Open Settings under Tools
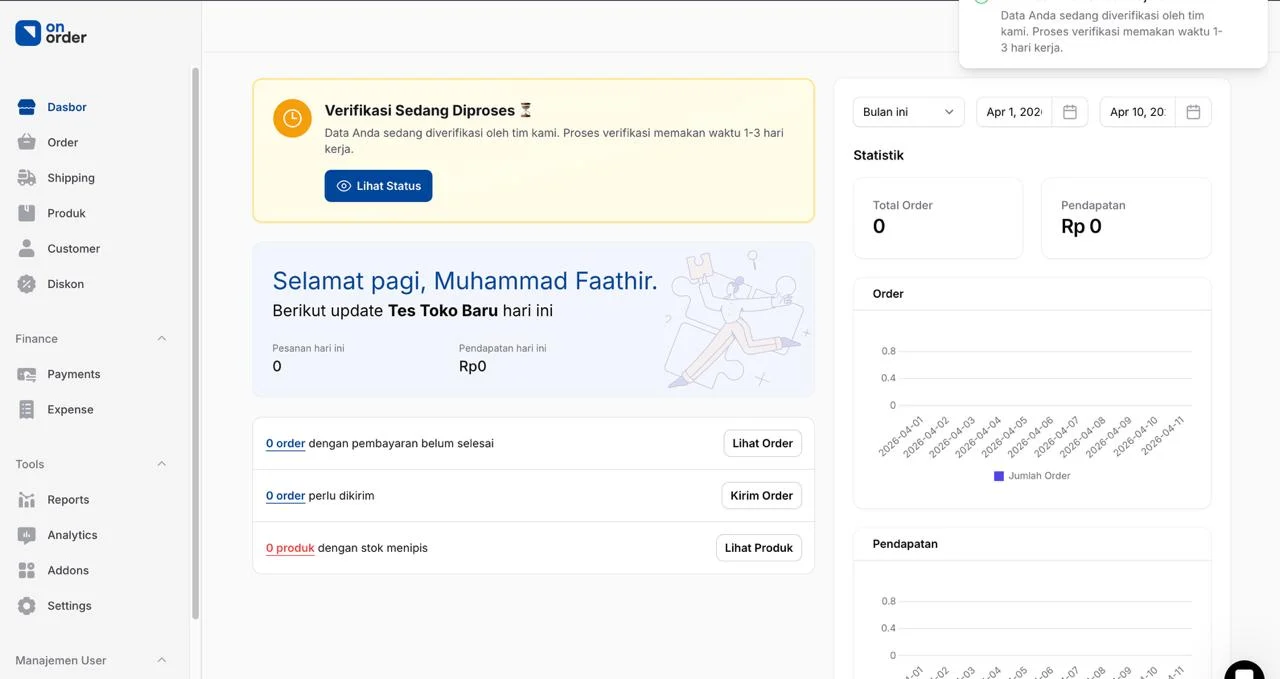 (x=69, y=606)
